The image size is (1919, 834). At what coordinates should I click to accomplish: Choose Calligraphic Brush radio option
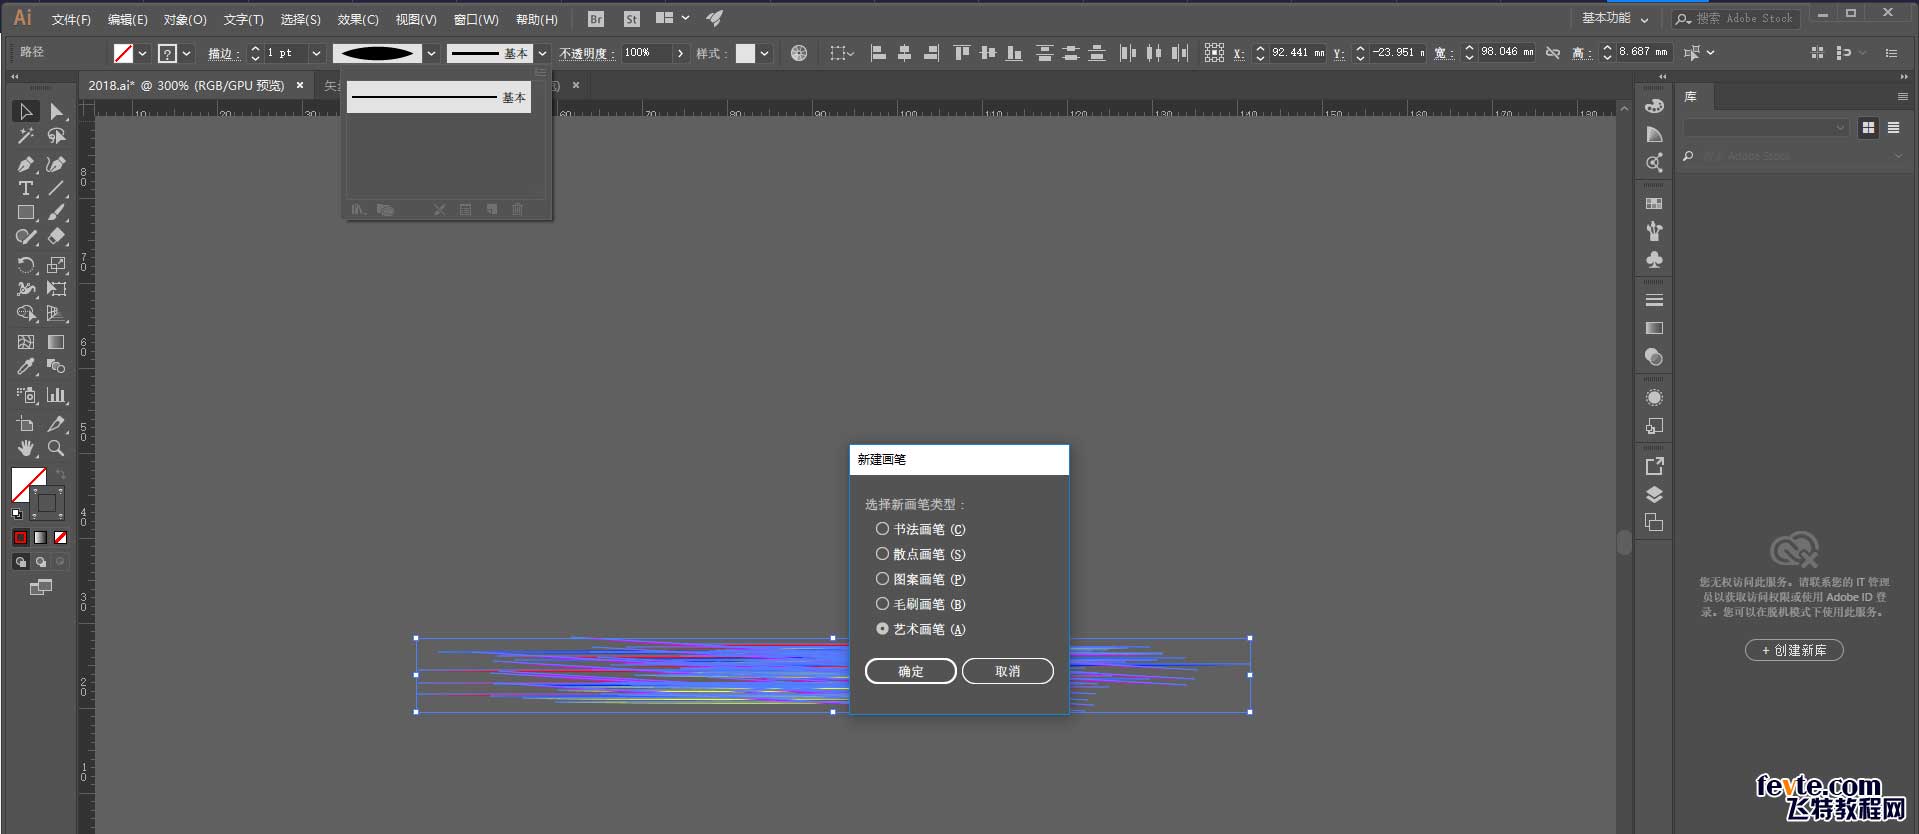pos(920,529)
